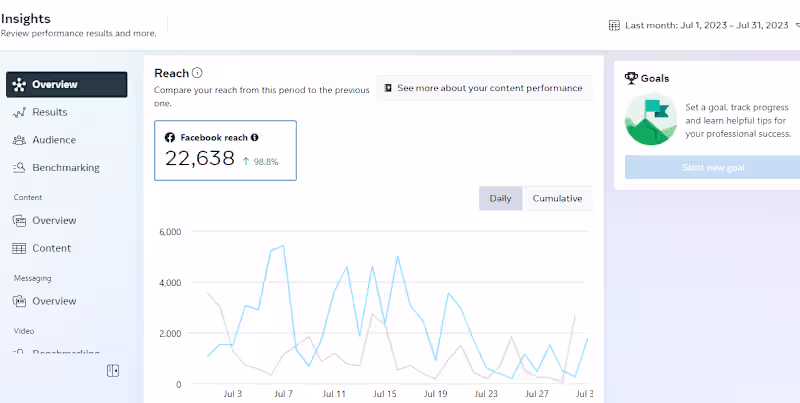Click the Messaging Overview icon in sidebar

tap(19, 301)
